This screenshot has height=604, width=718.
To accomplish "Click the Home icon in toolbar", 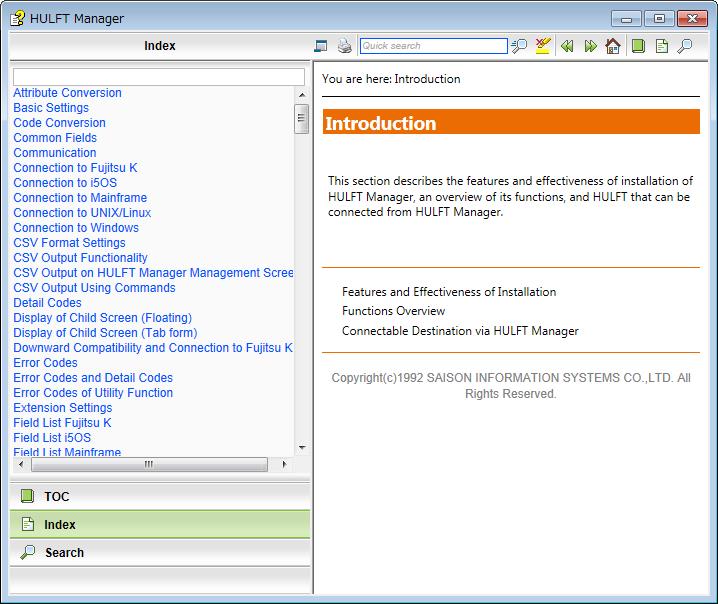I will [x=613, y=46].
